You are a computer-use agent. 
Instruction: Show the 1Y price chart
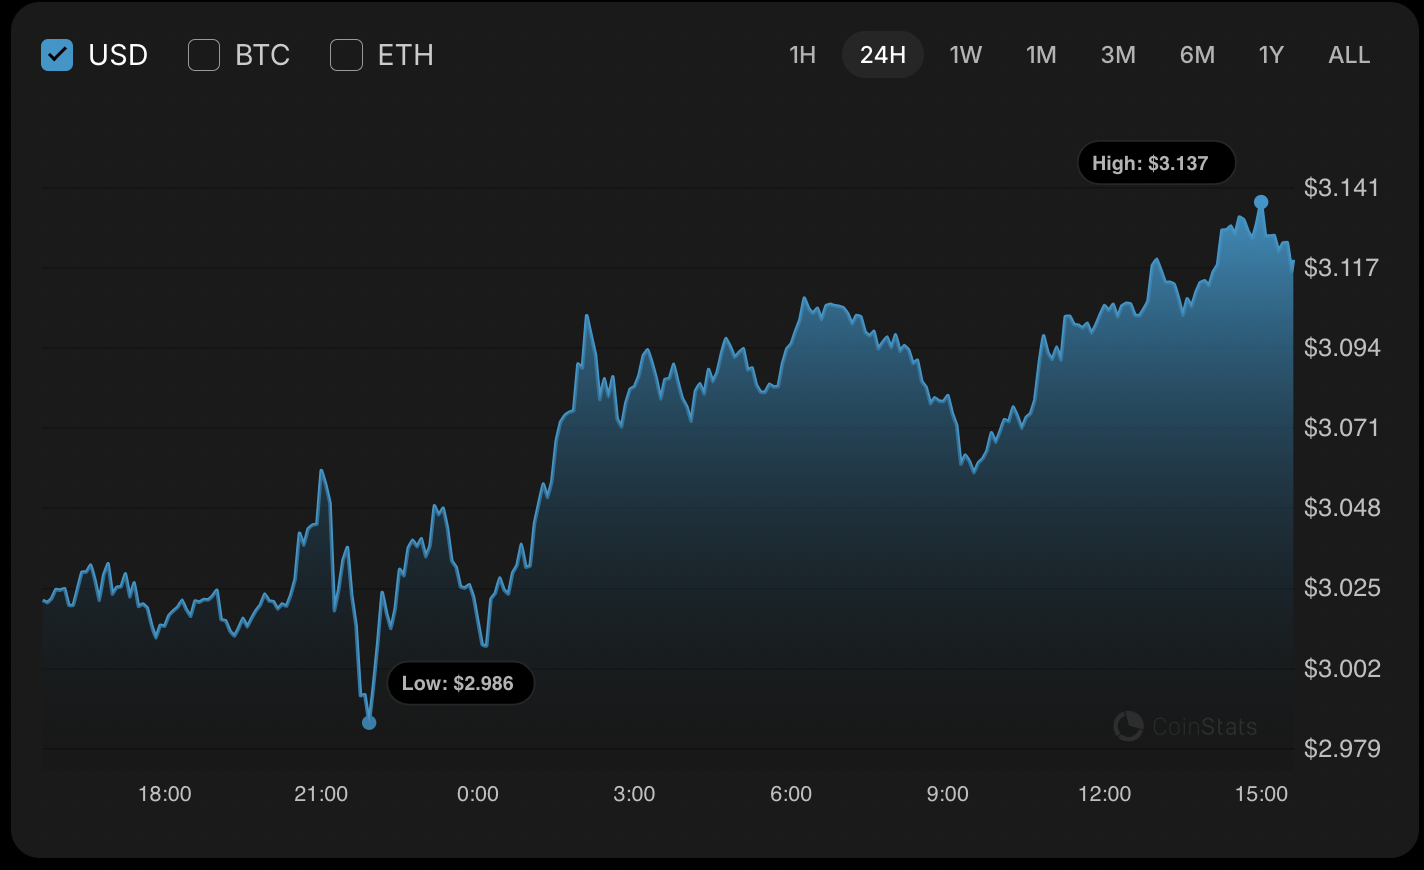coord(1271,55)
